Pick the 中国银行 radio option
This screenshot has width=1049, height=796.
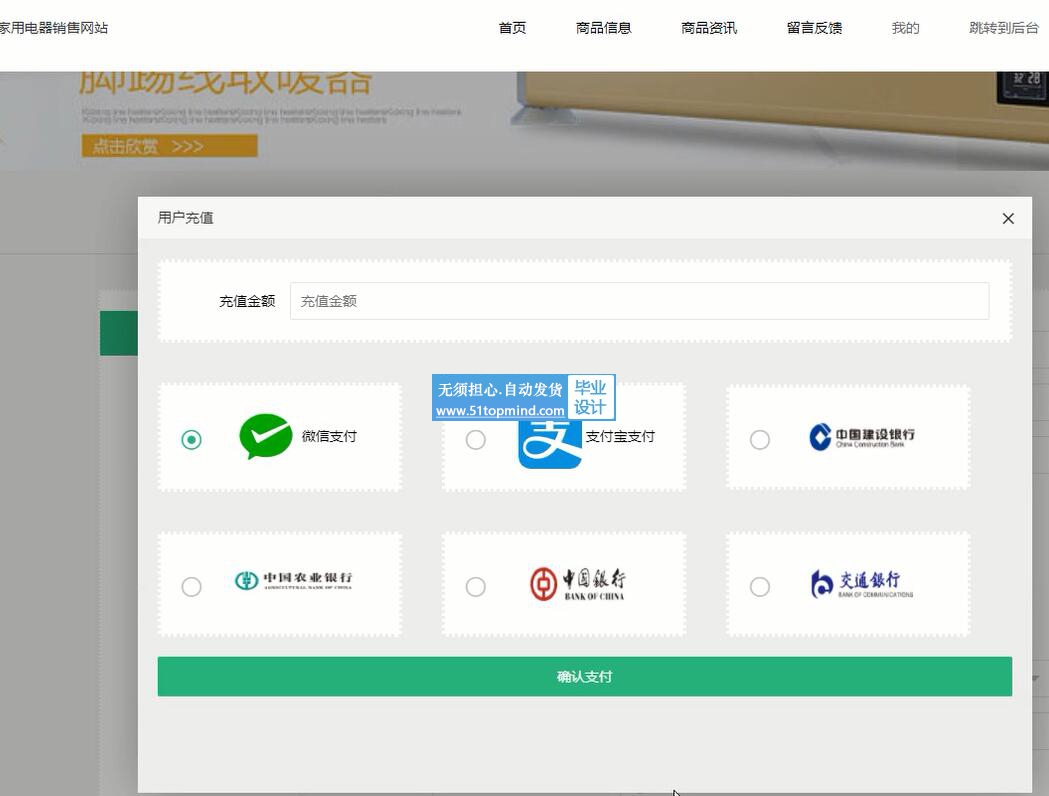pyautogui.click(x=476, y=587)
